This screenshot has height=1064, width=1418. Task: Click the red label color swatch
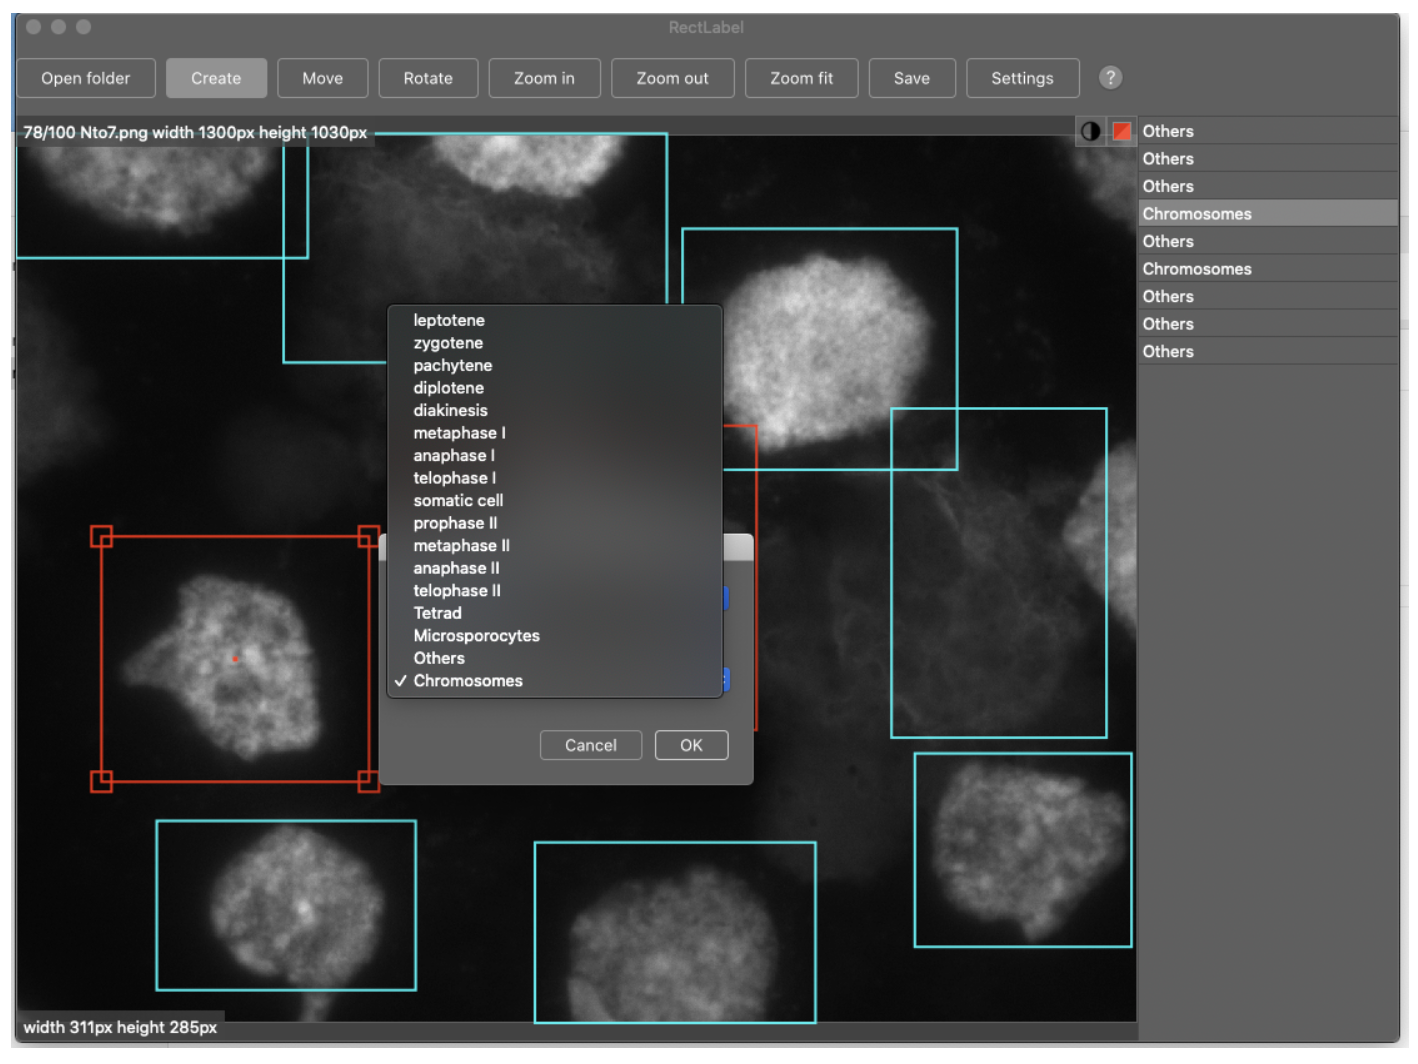[x=1121, y=131]
